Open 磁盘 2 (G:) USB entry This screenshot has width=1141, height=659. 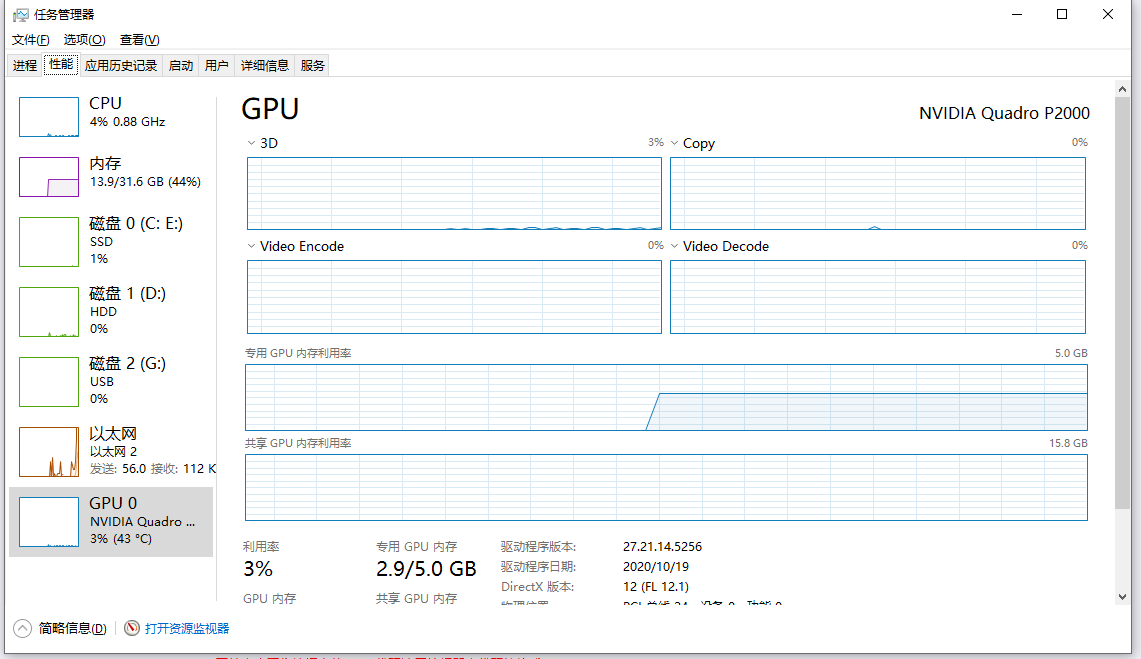tap(111, 380)
